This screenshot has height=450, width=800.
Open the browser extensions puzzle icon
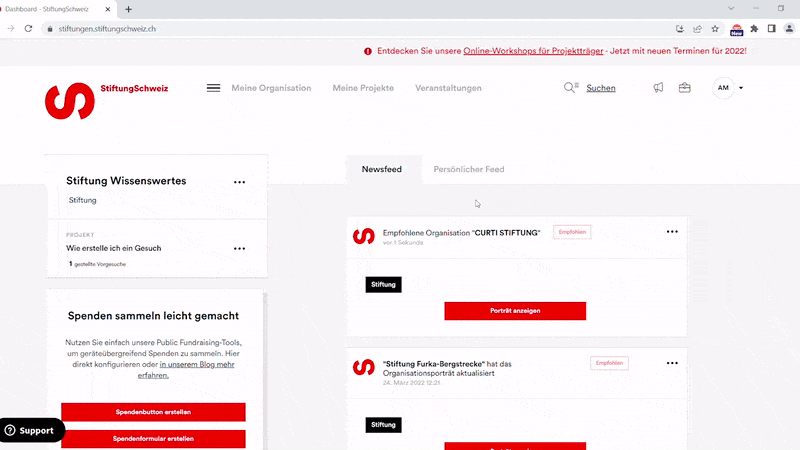(754, 29)
